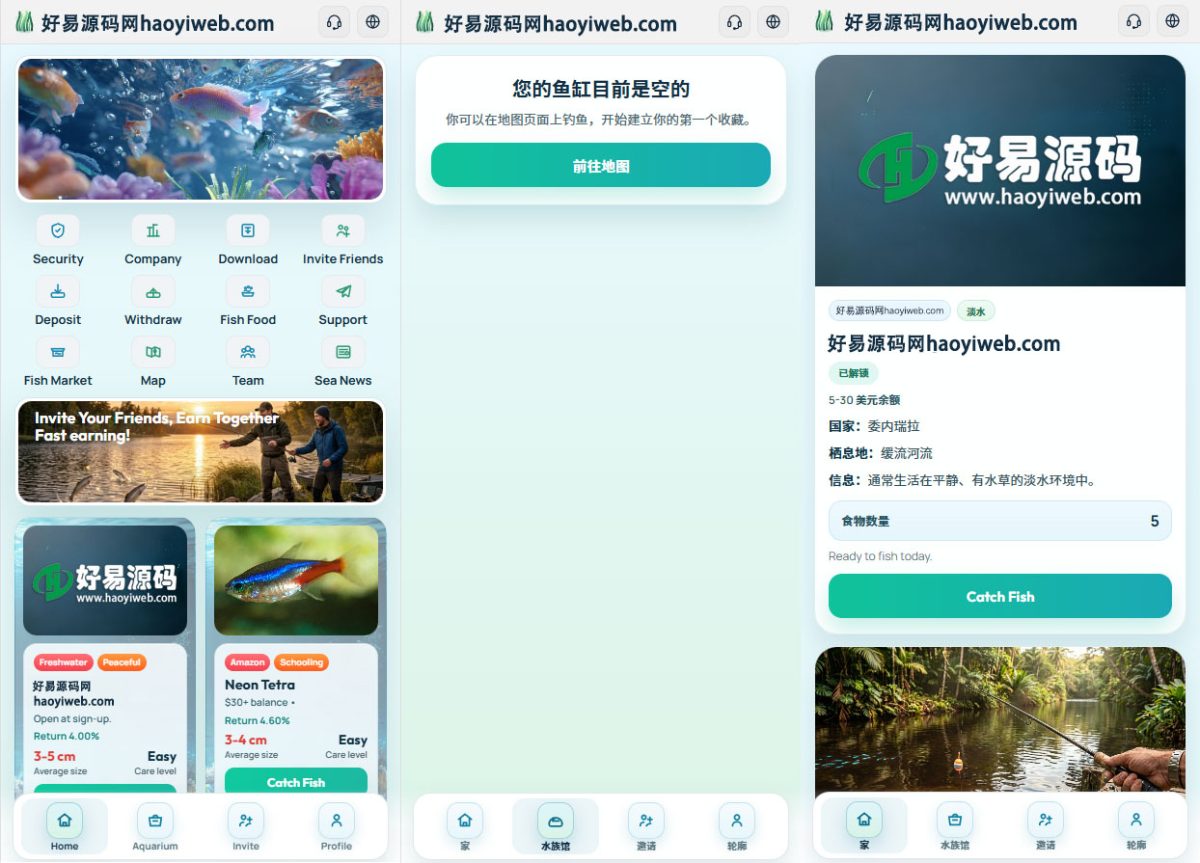The width and height of the screenshot is (1200, 863).
Task: Switch to Invite tab in left screen
Action: coord(246,827)
